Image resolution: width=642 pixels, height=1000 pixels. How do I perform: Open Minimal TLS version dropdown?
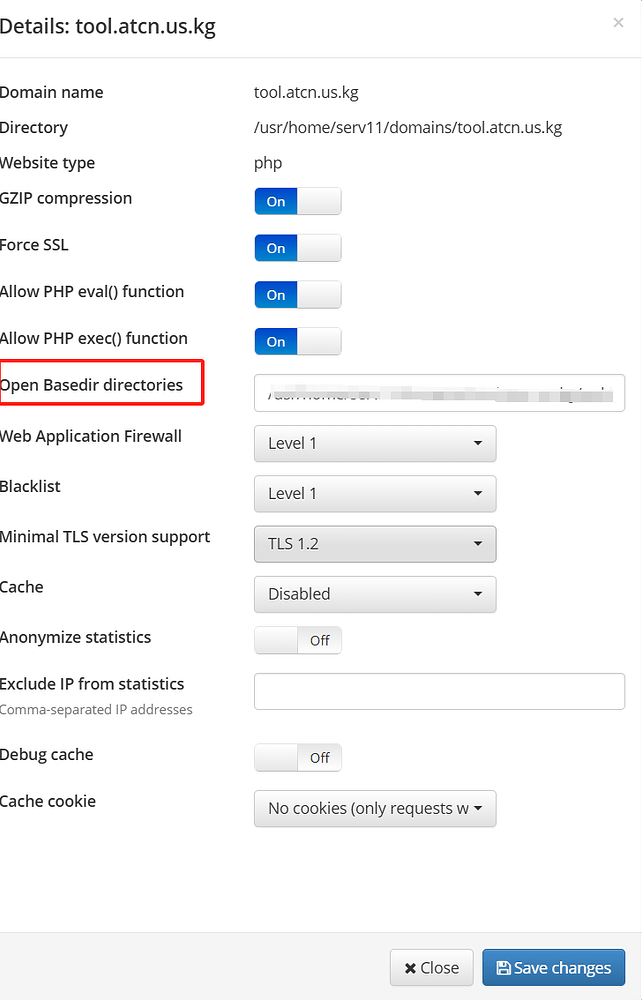[x=375, y=544]
